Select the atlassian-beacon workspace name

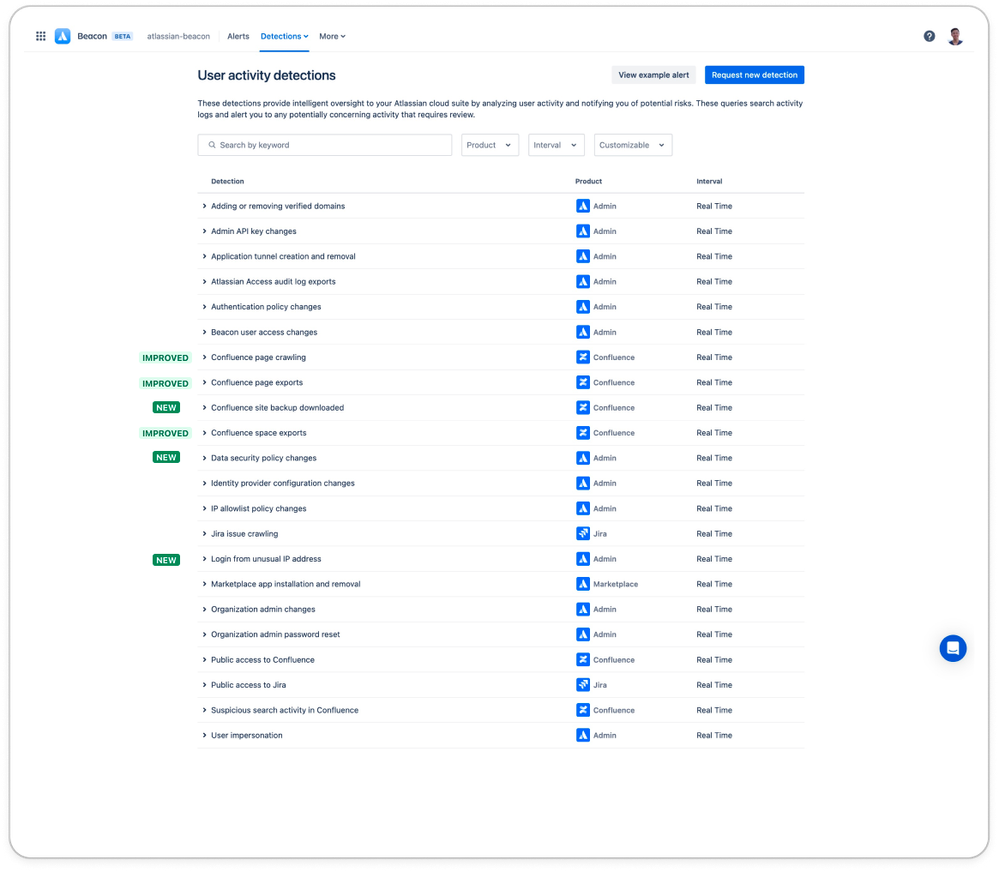(x=178, y=36)
